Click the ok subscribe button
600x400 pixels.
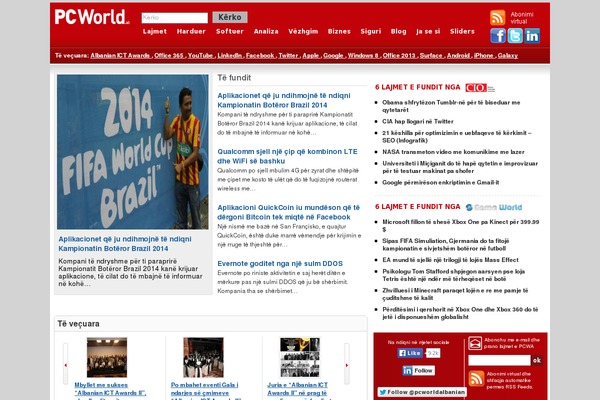coord(536,360)
